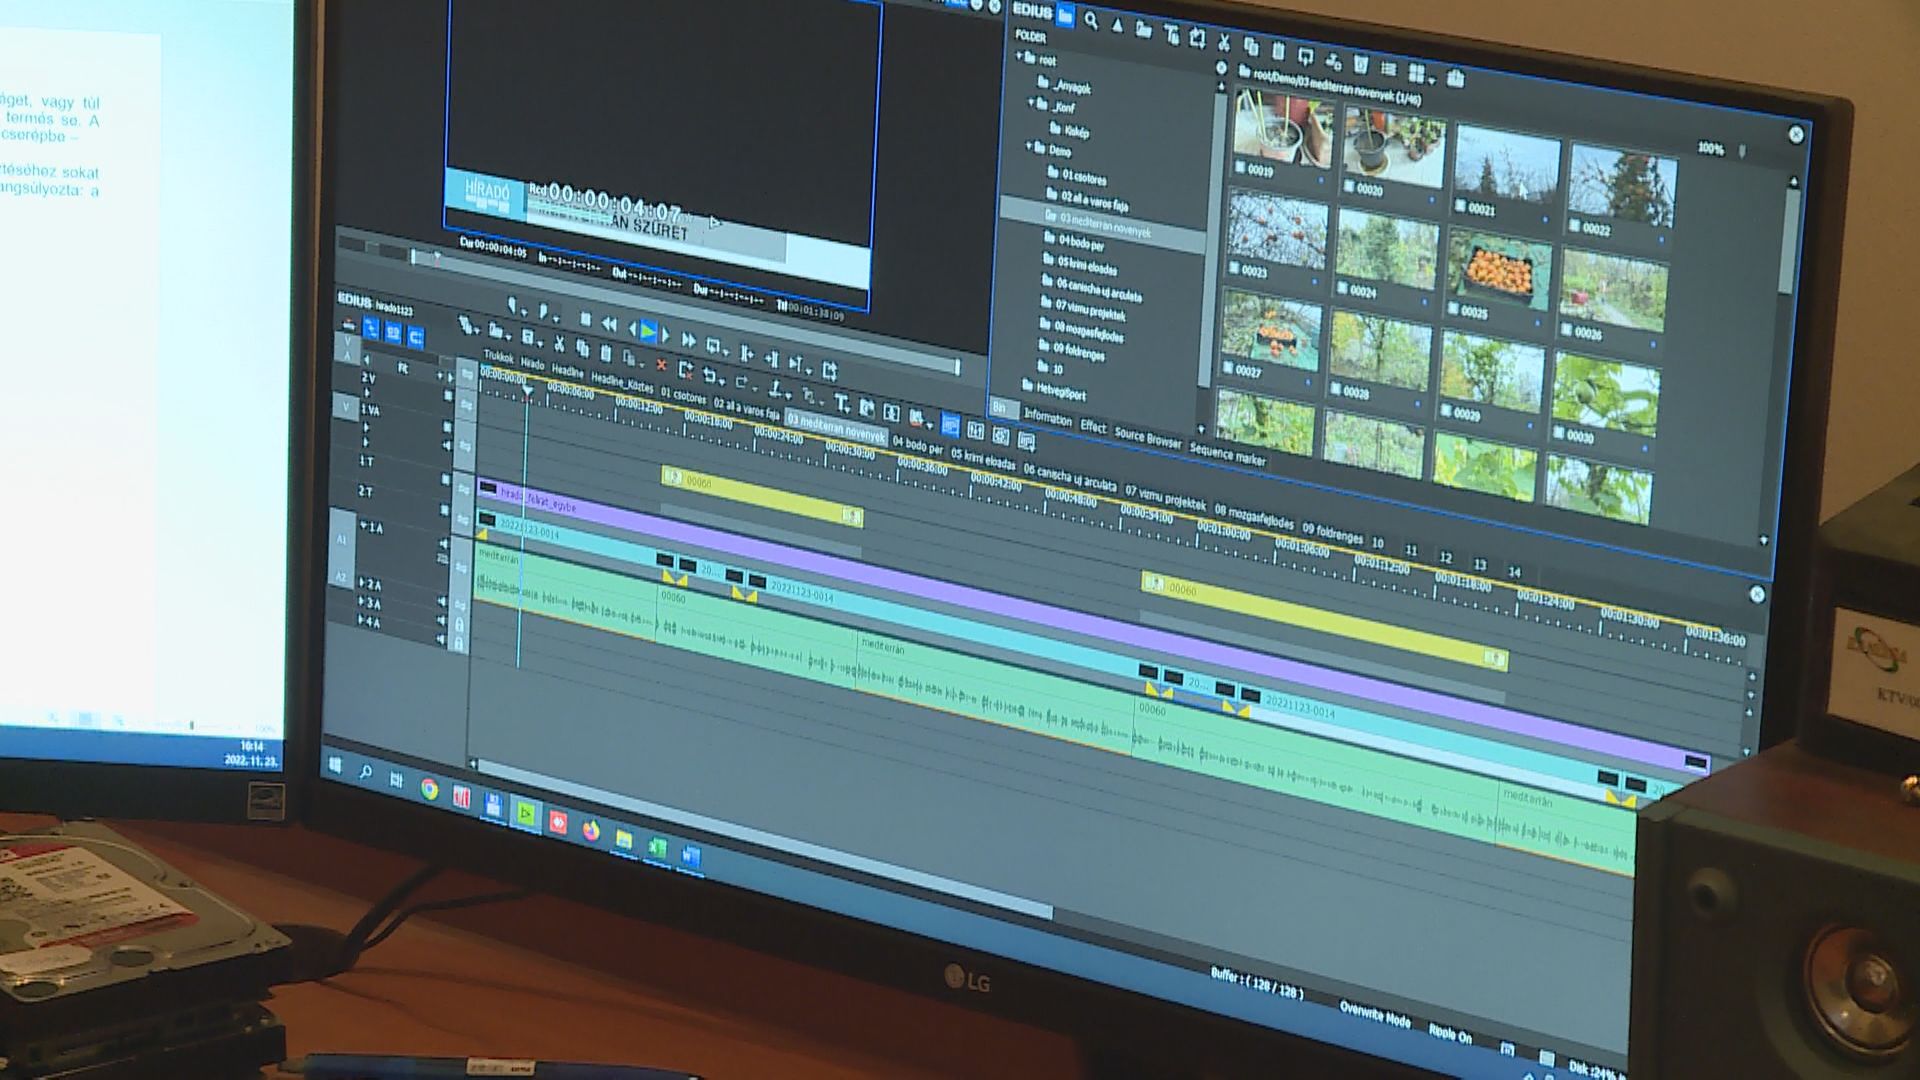Image resolution: width=1920 pixels, height=1080 pixels.
Task: Switch to the Sequence marker tab
Action: 1228,455
